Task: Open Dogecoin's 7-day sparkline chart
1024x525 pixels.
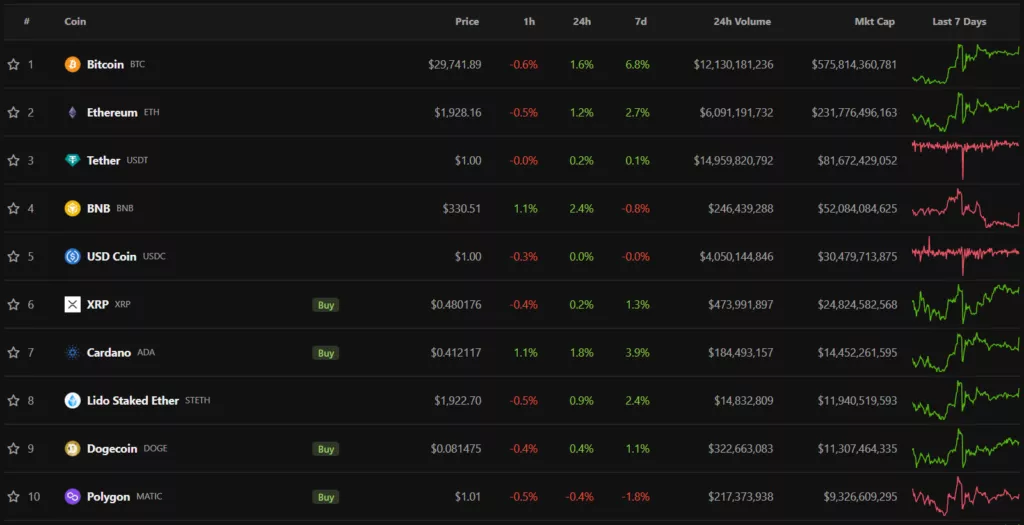Action: tap(966, 449)
